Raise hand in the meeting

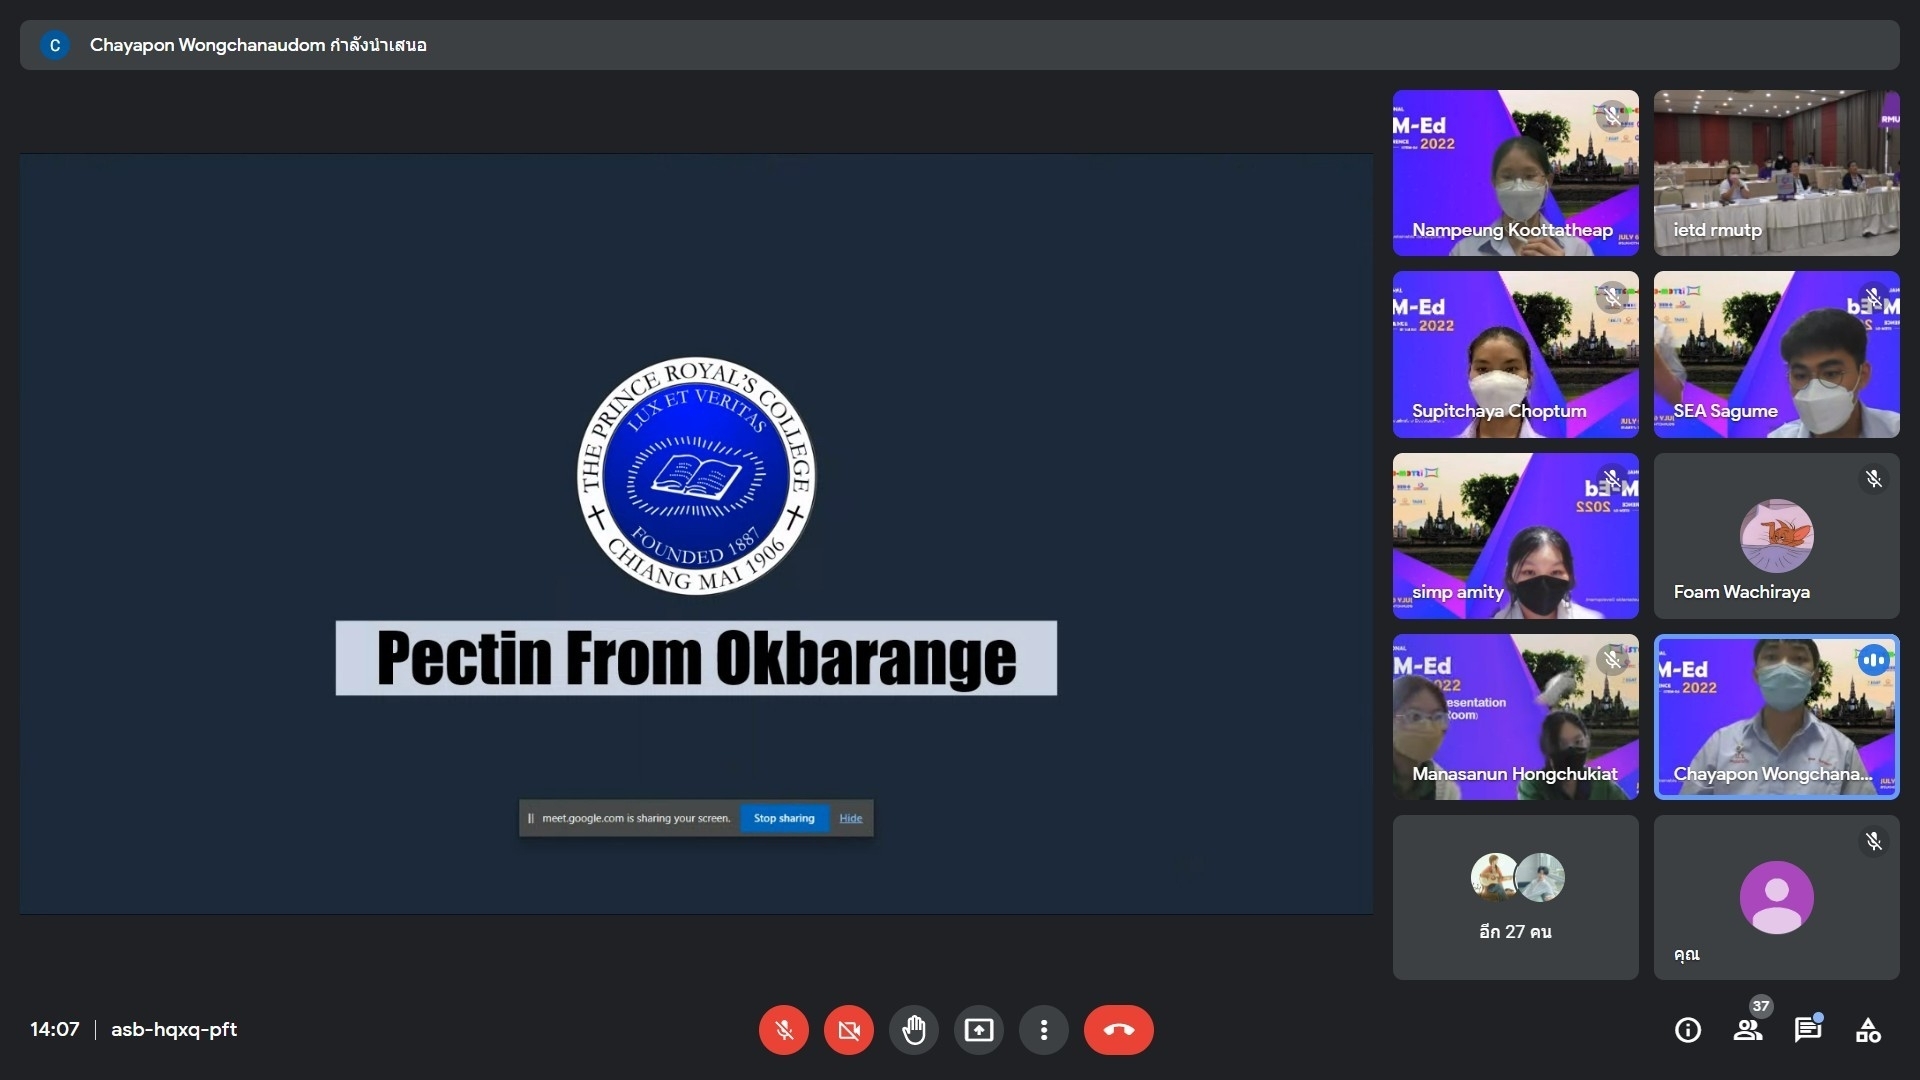click(914, 1030)
